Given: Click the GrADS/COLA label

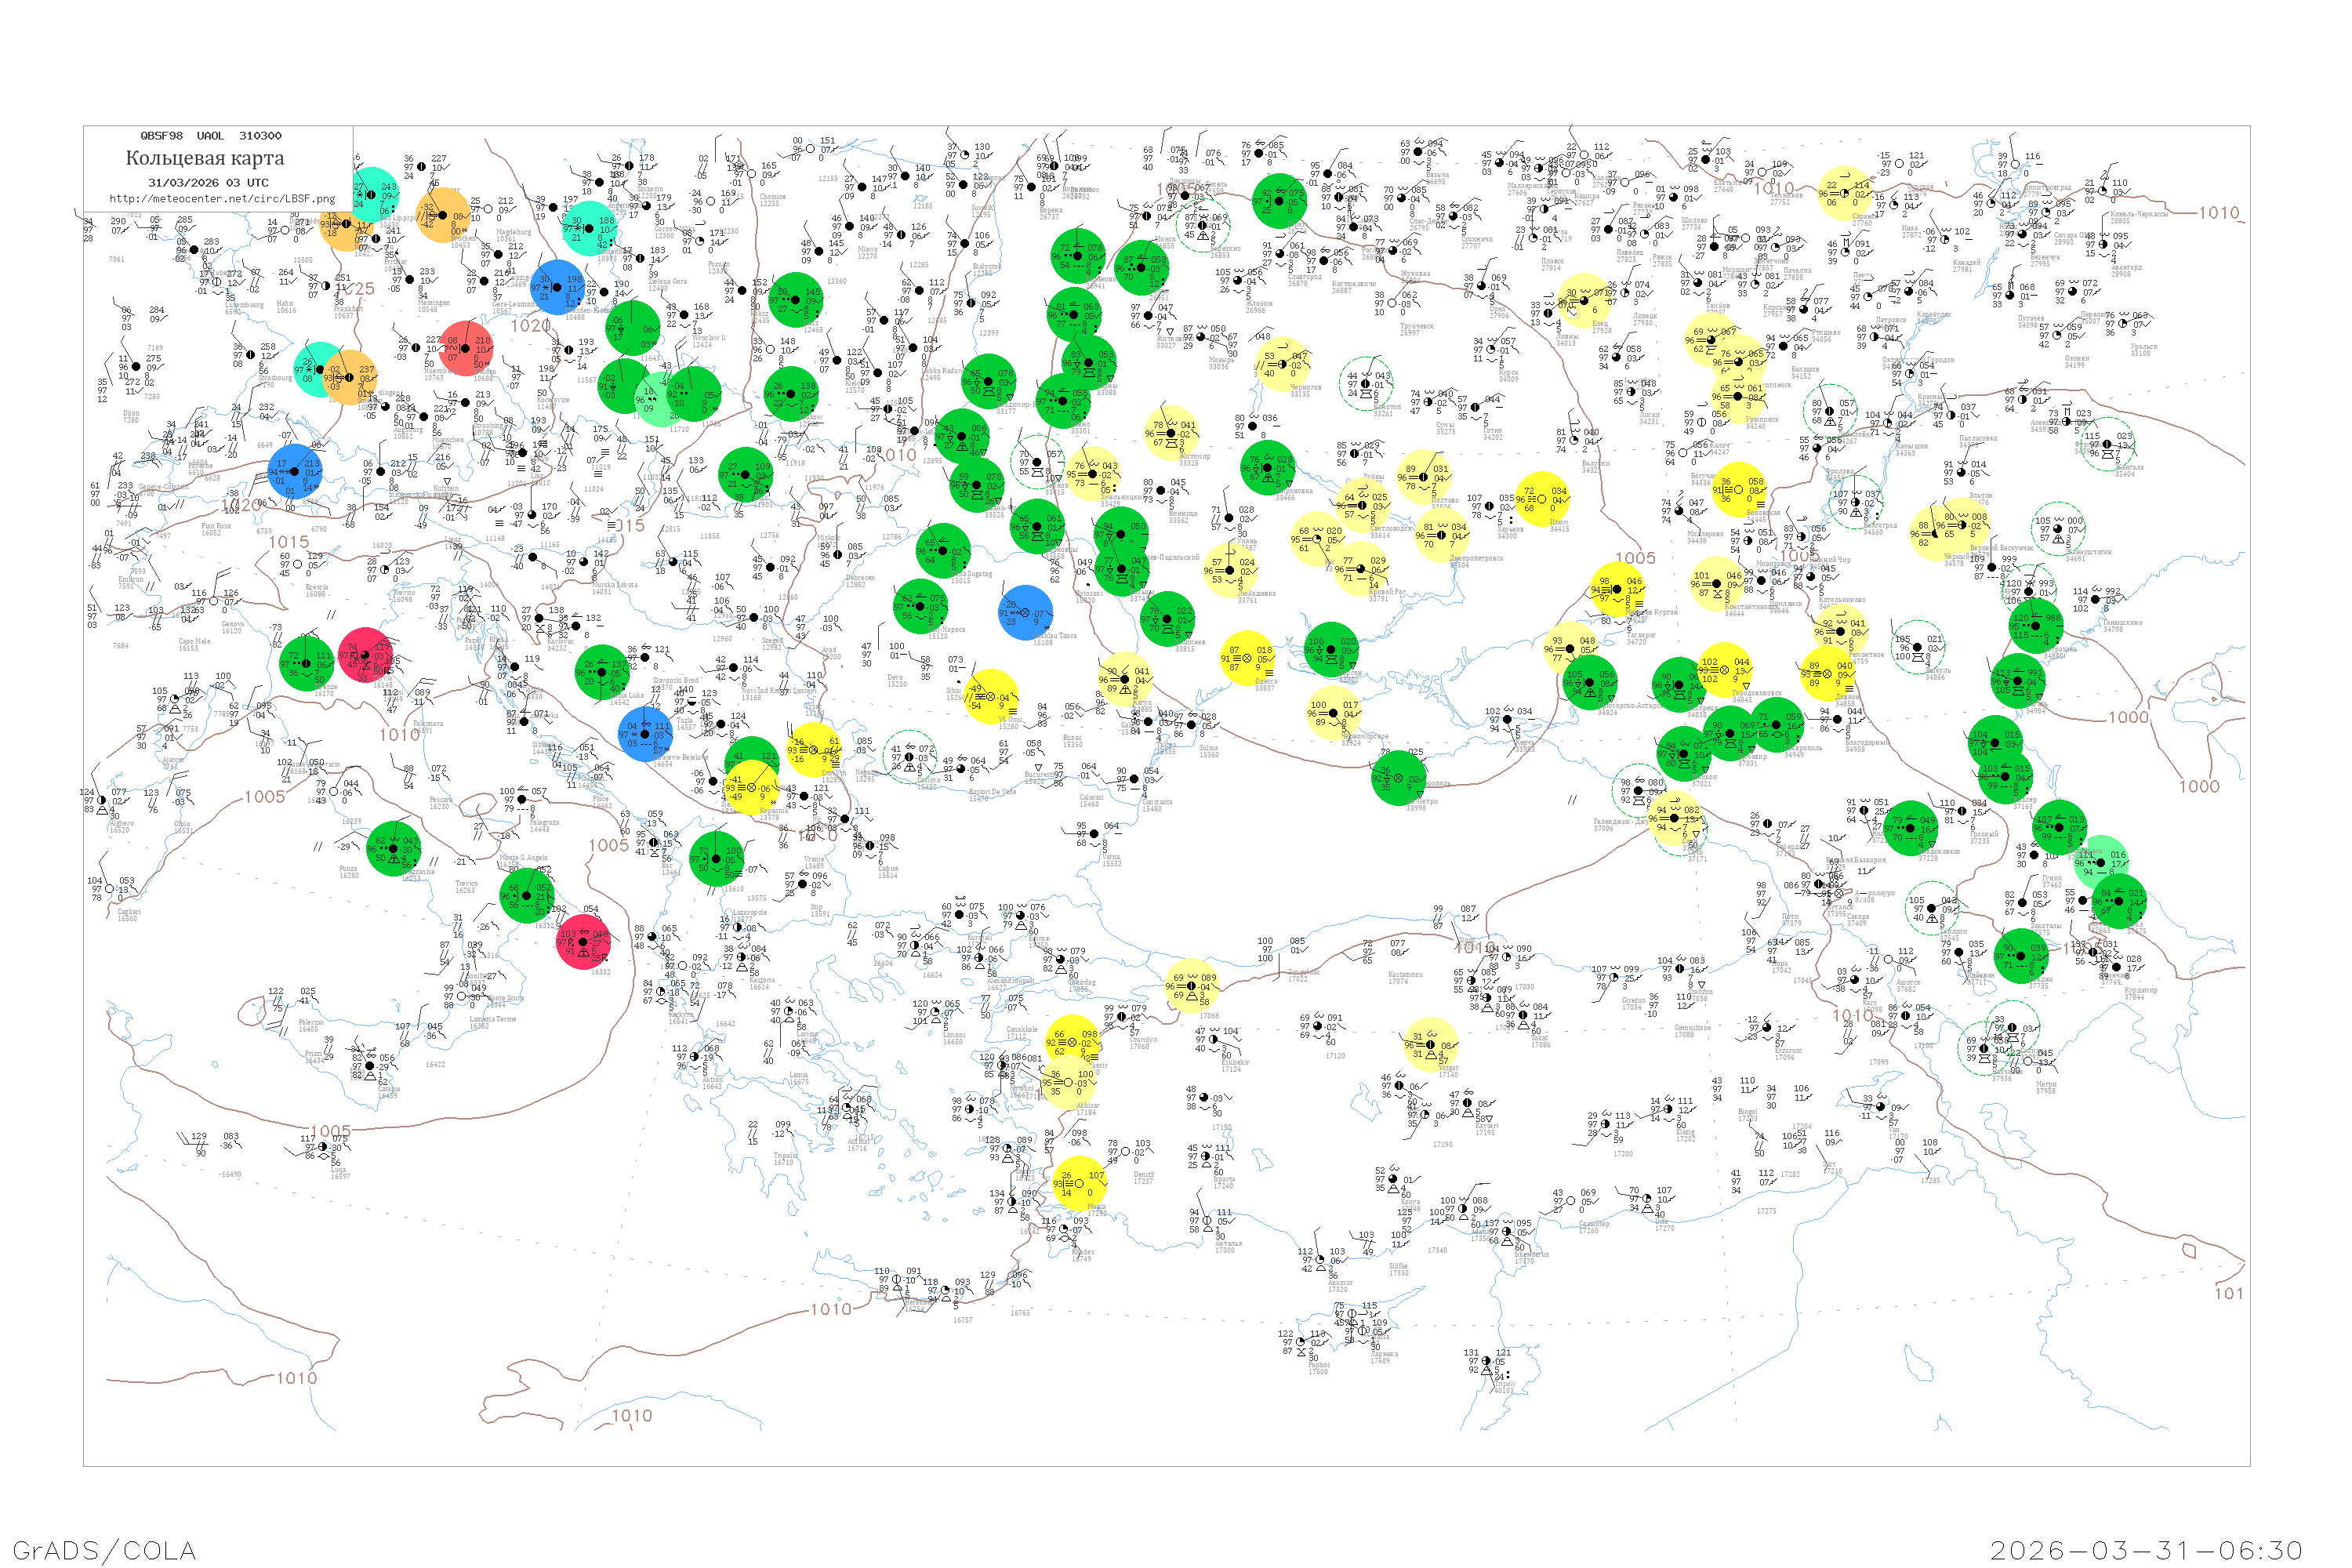Looking at the screenshot, I should click(104, 1550).
